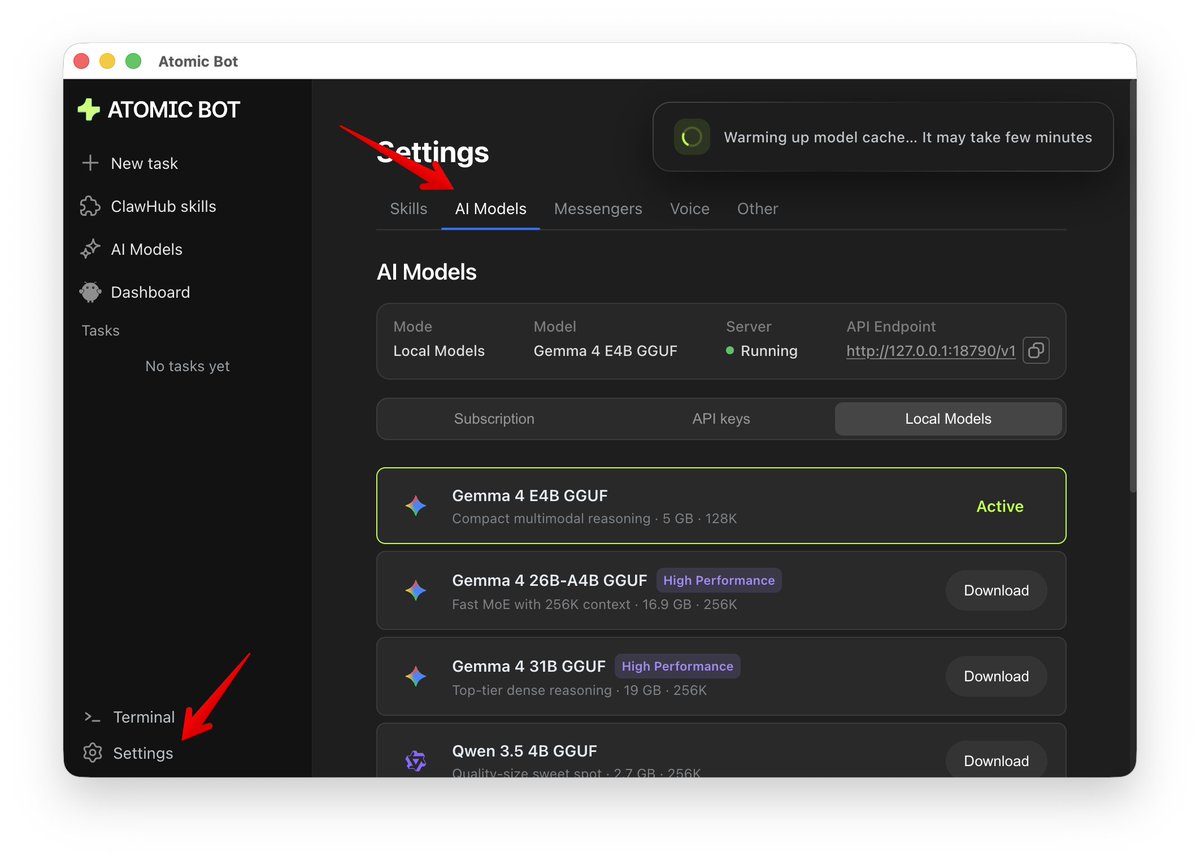The height and width of the screenshot is (861, 1200).
Task: Download Gemma 4 26B-A4B GGUF model
Action: pyautogui.click(x=996, y=591)
